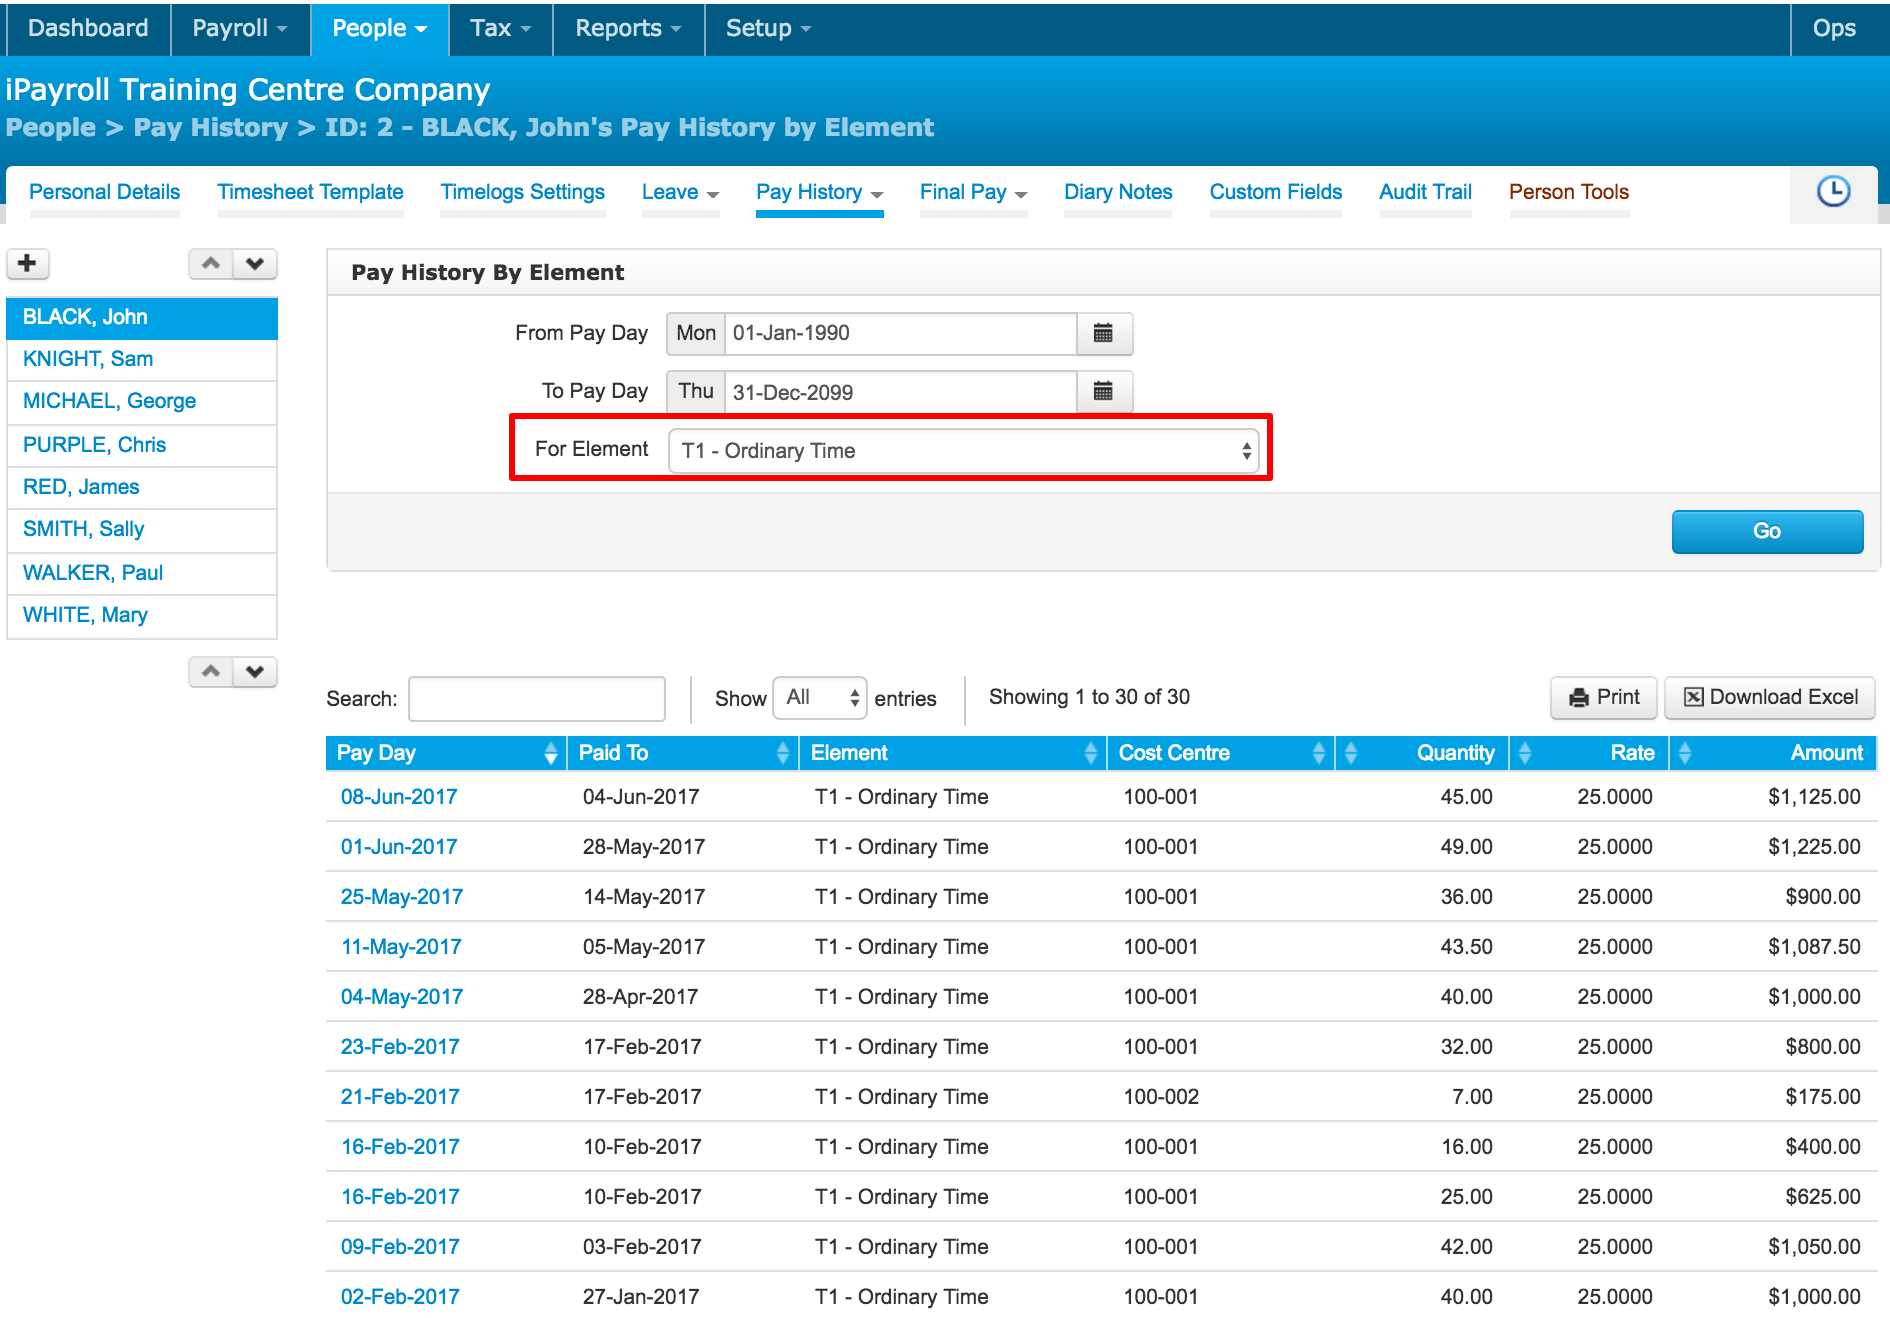Open the Final Pay tab dropdown
This screenshot has height=1318, width=1890.
coord(973,192)
